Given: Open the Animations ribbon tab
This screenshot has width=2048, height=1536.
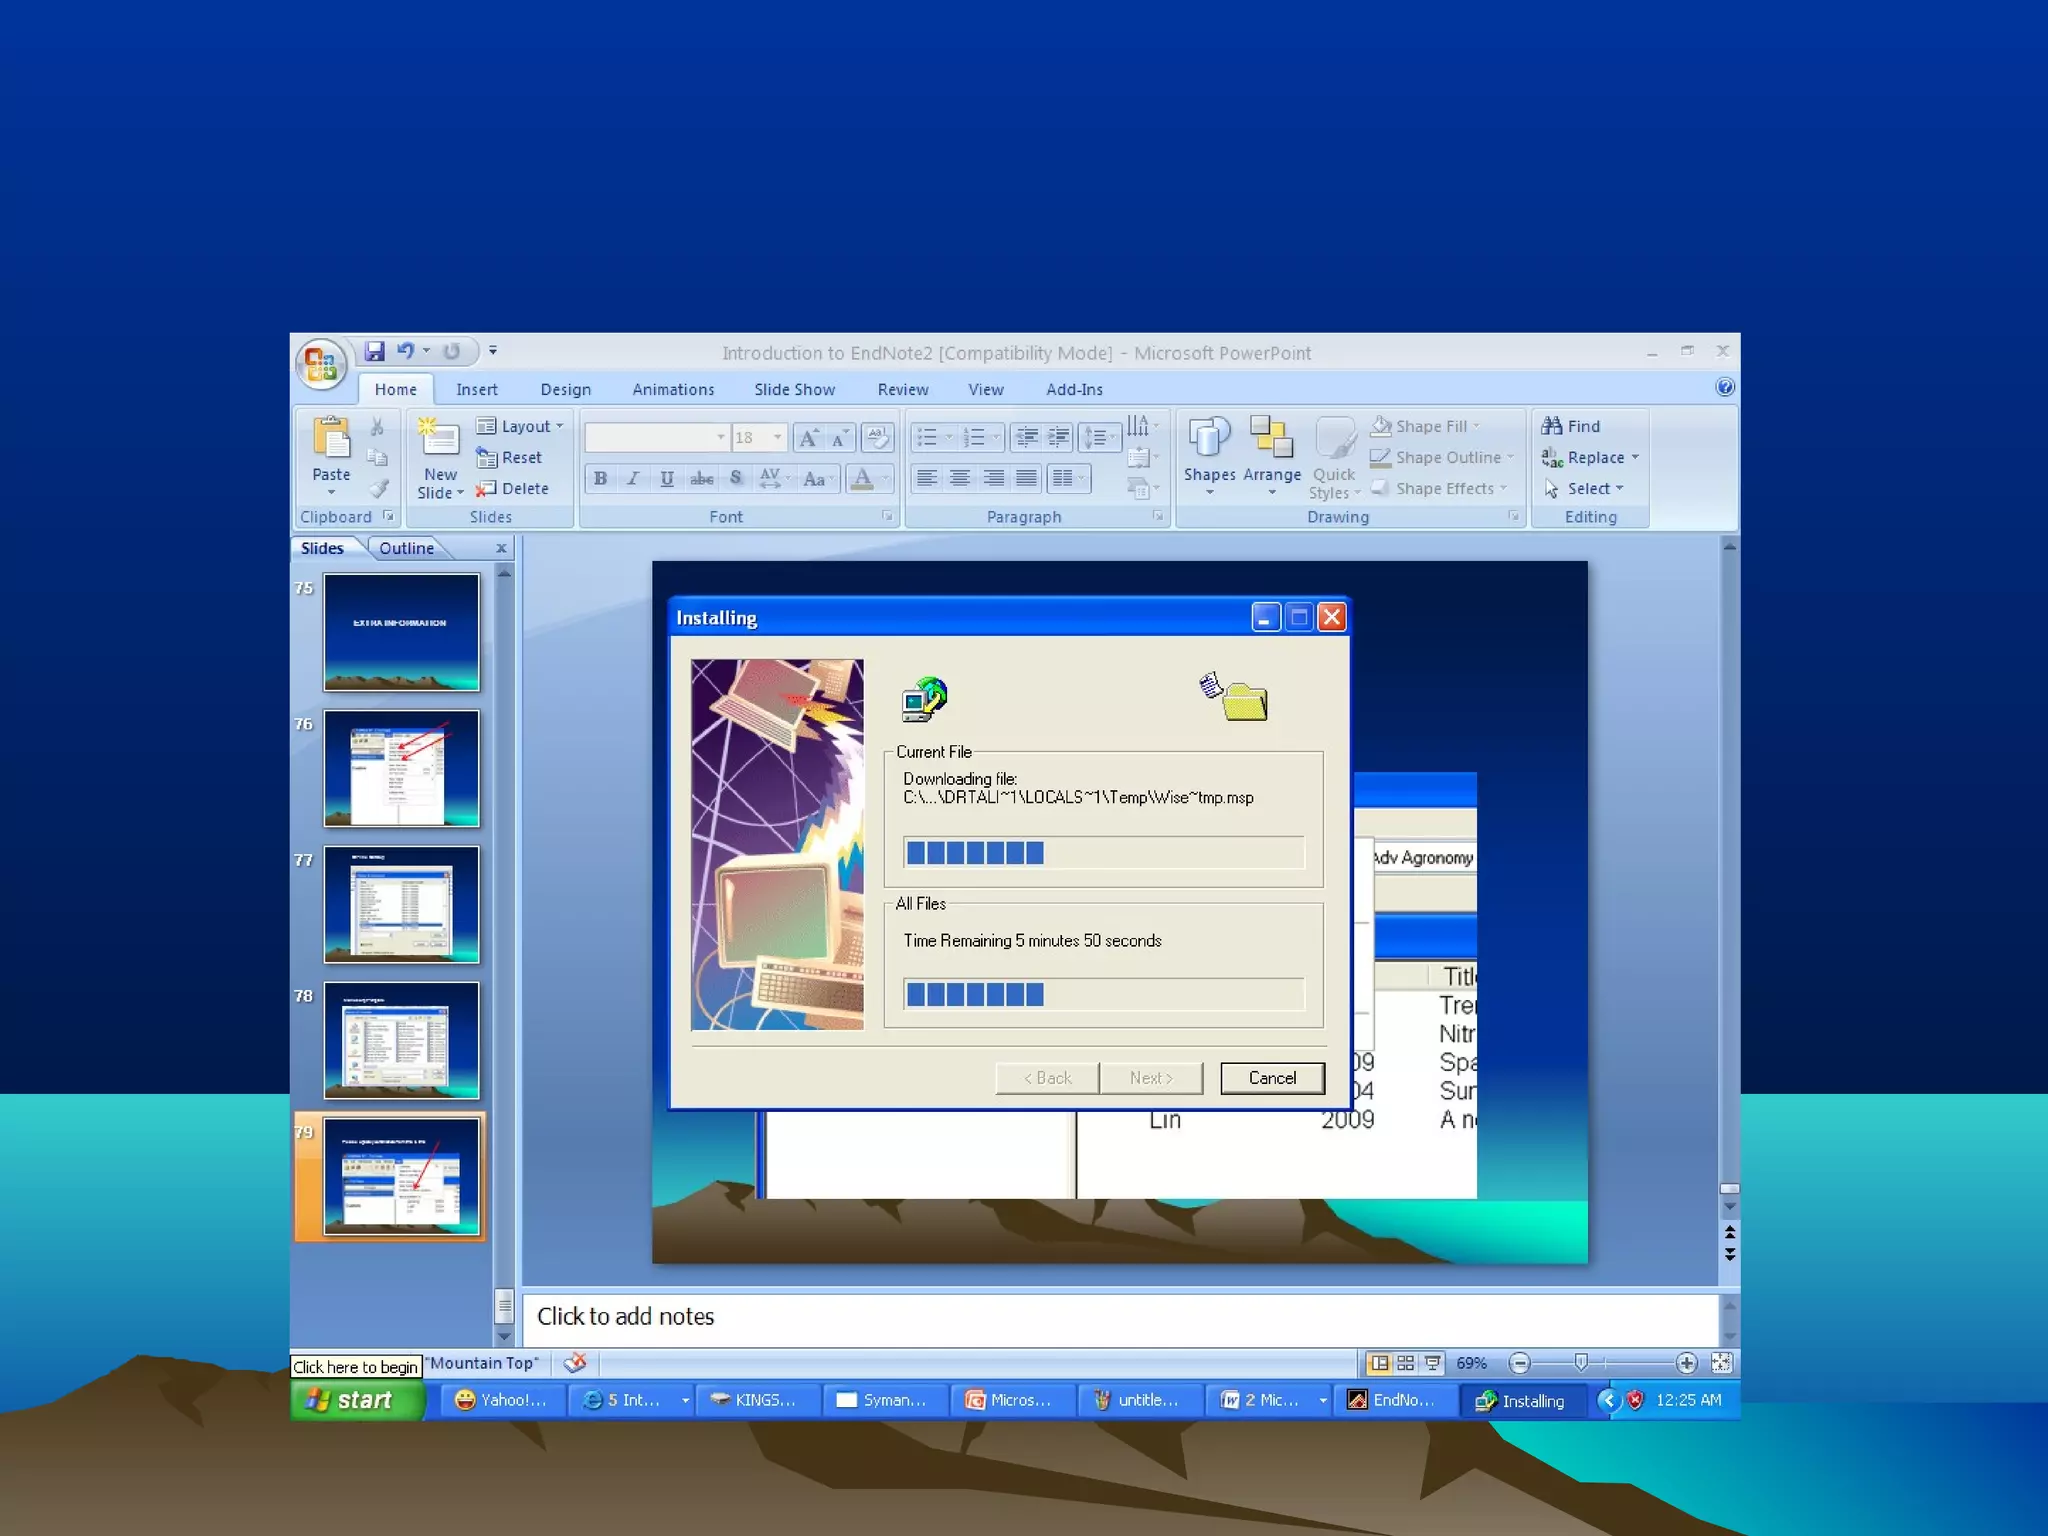Looking at the screenshot, I should [x=673, y=390].
